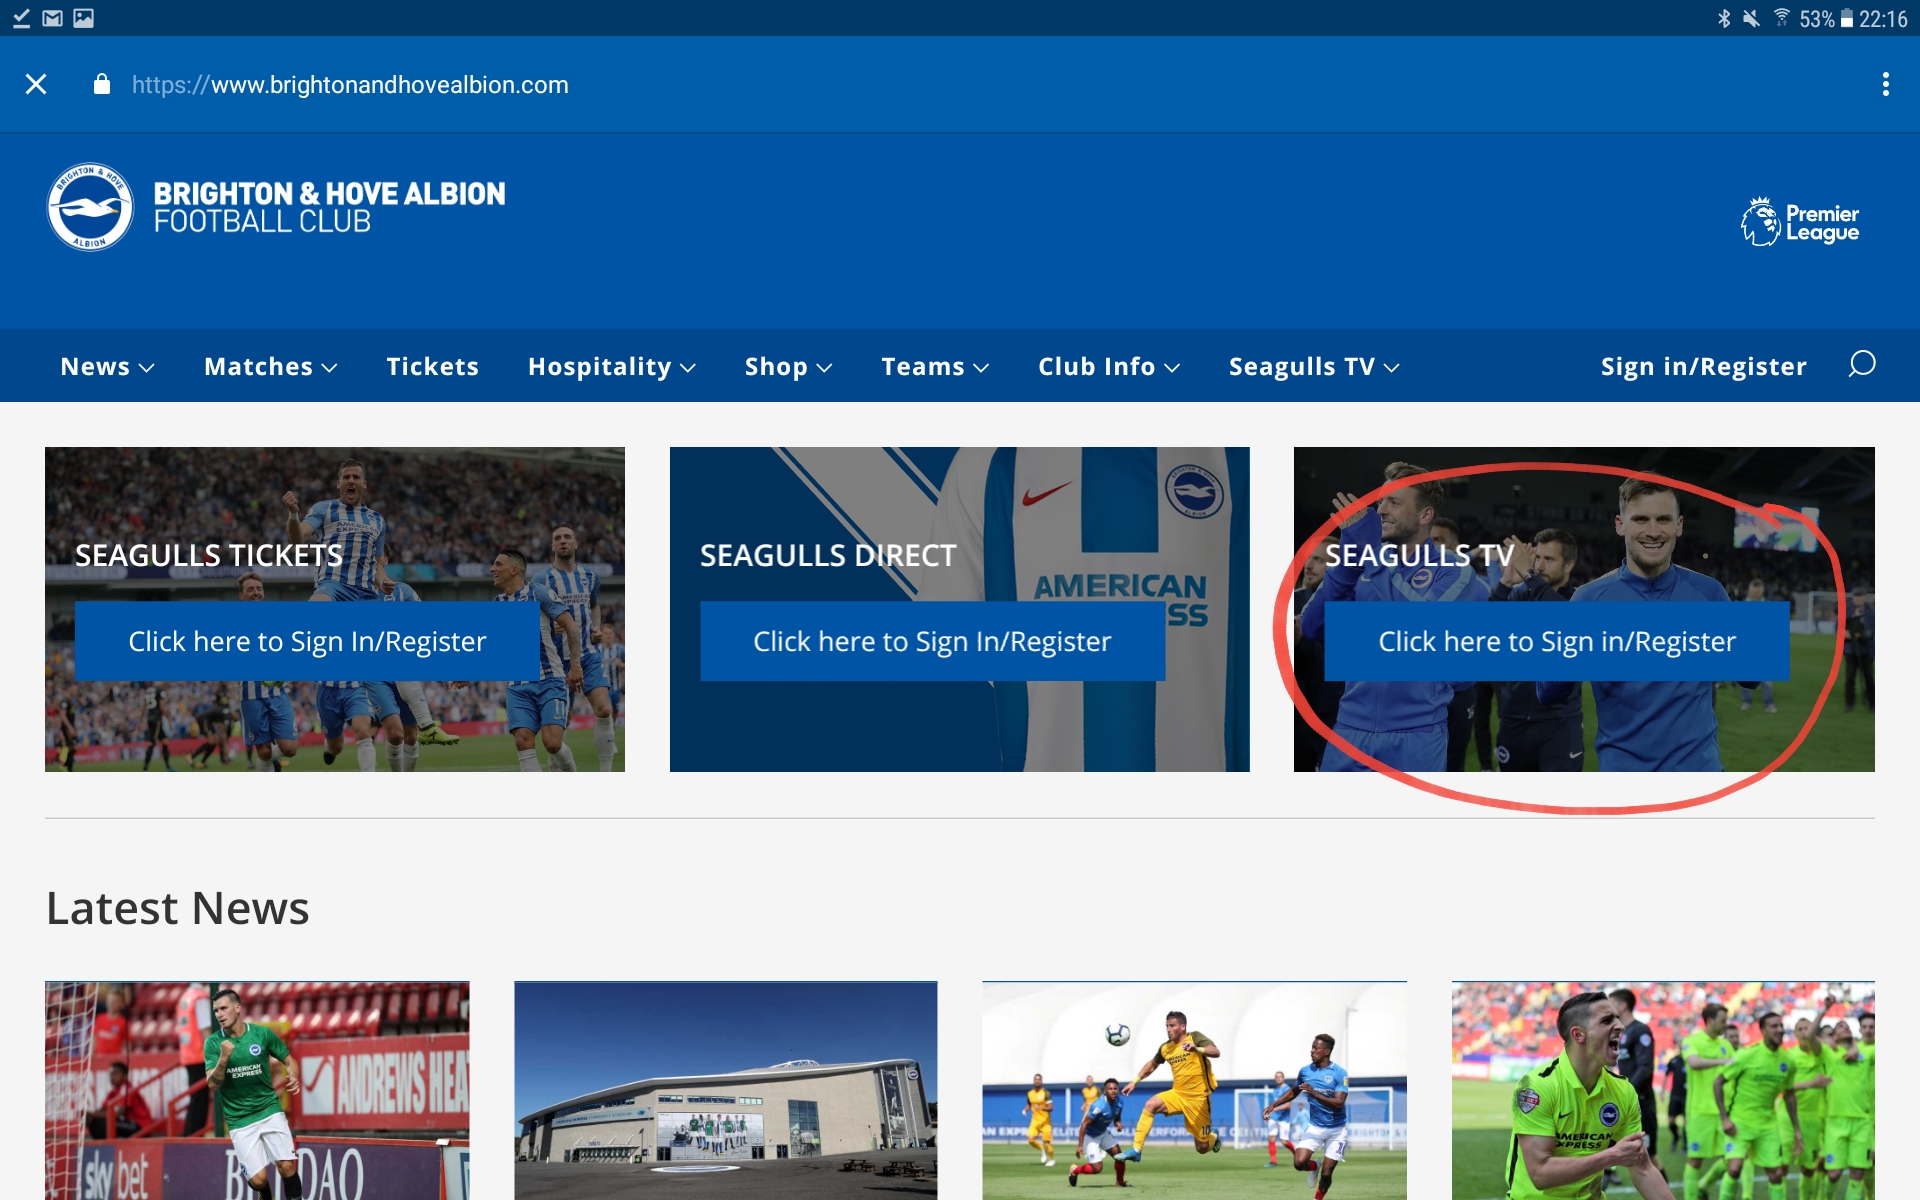Tap the URL address bar text

point(350,85)
